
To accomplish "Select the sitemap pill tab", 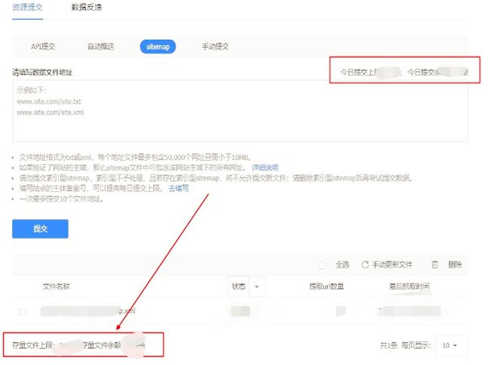I will click(158, 47).
